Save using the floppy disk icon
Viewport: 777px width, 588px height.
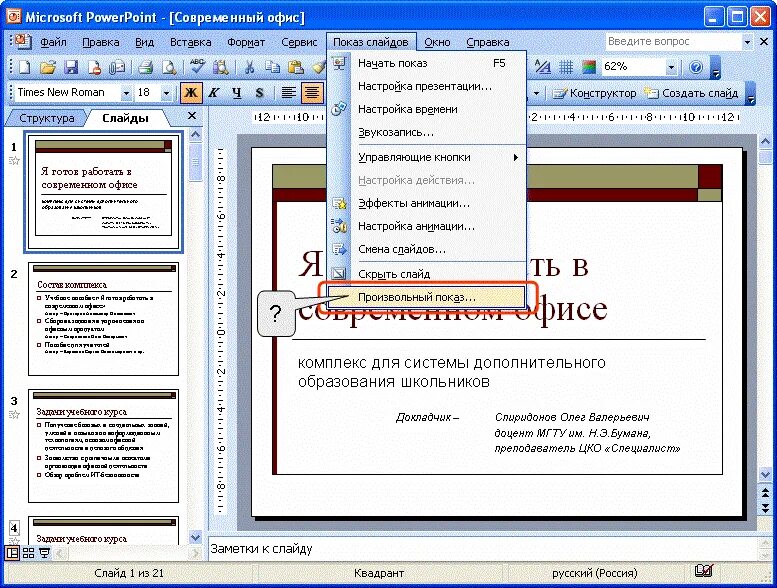tap(71, 67)
